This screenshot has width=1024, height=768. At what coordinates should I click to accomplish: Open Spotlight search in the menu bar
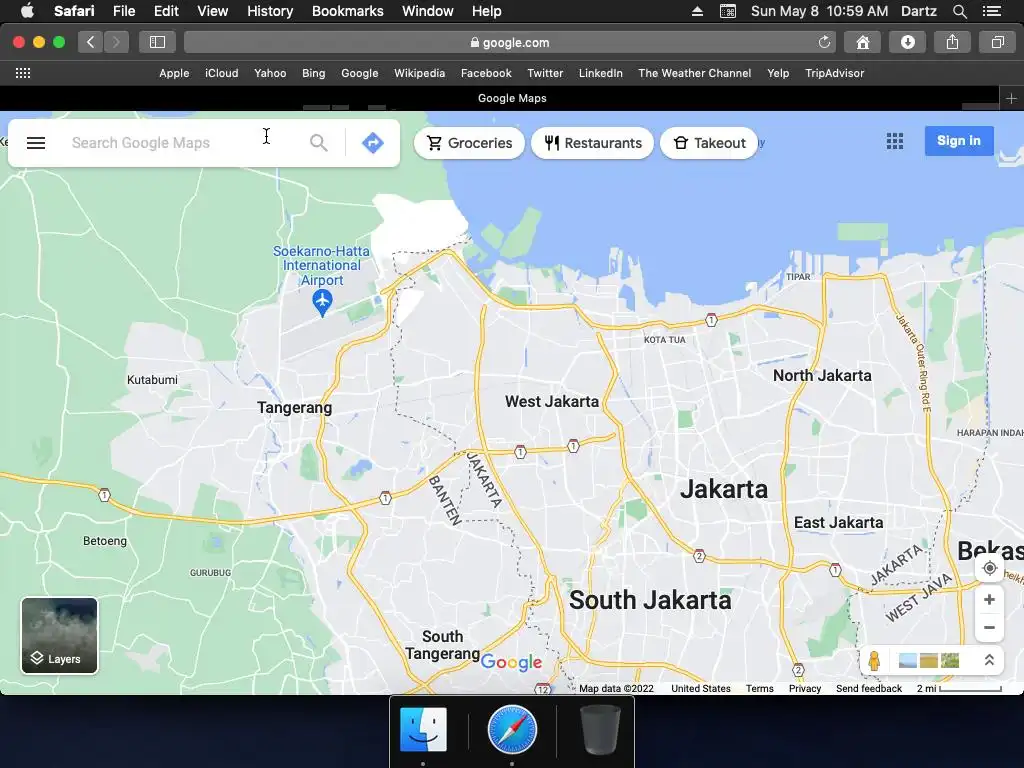click(959, 11)
